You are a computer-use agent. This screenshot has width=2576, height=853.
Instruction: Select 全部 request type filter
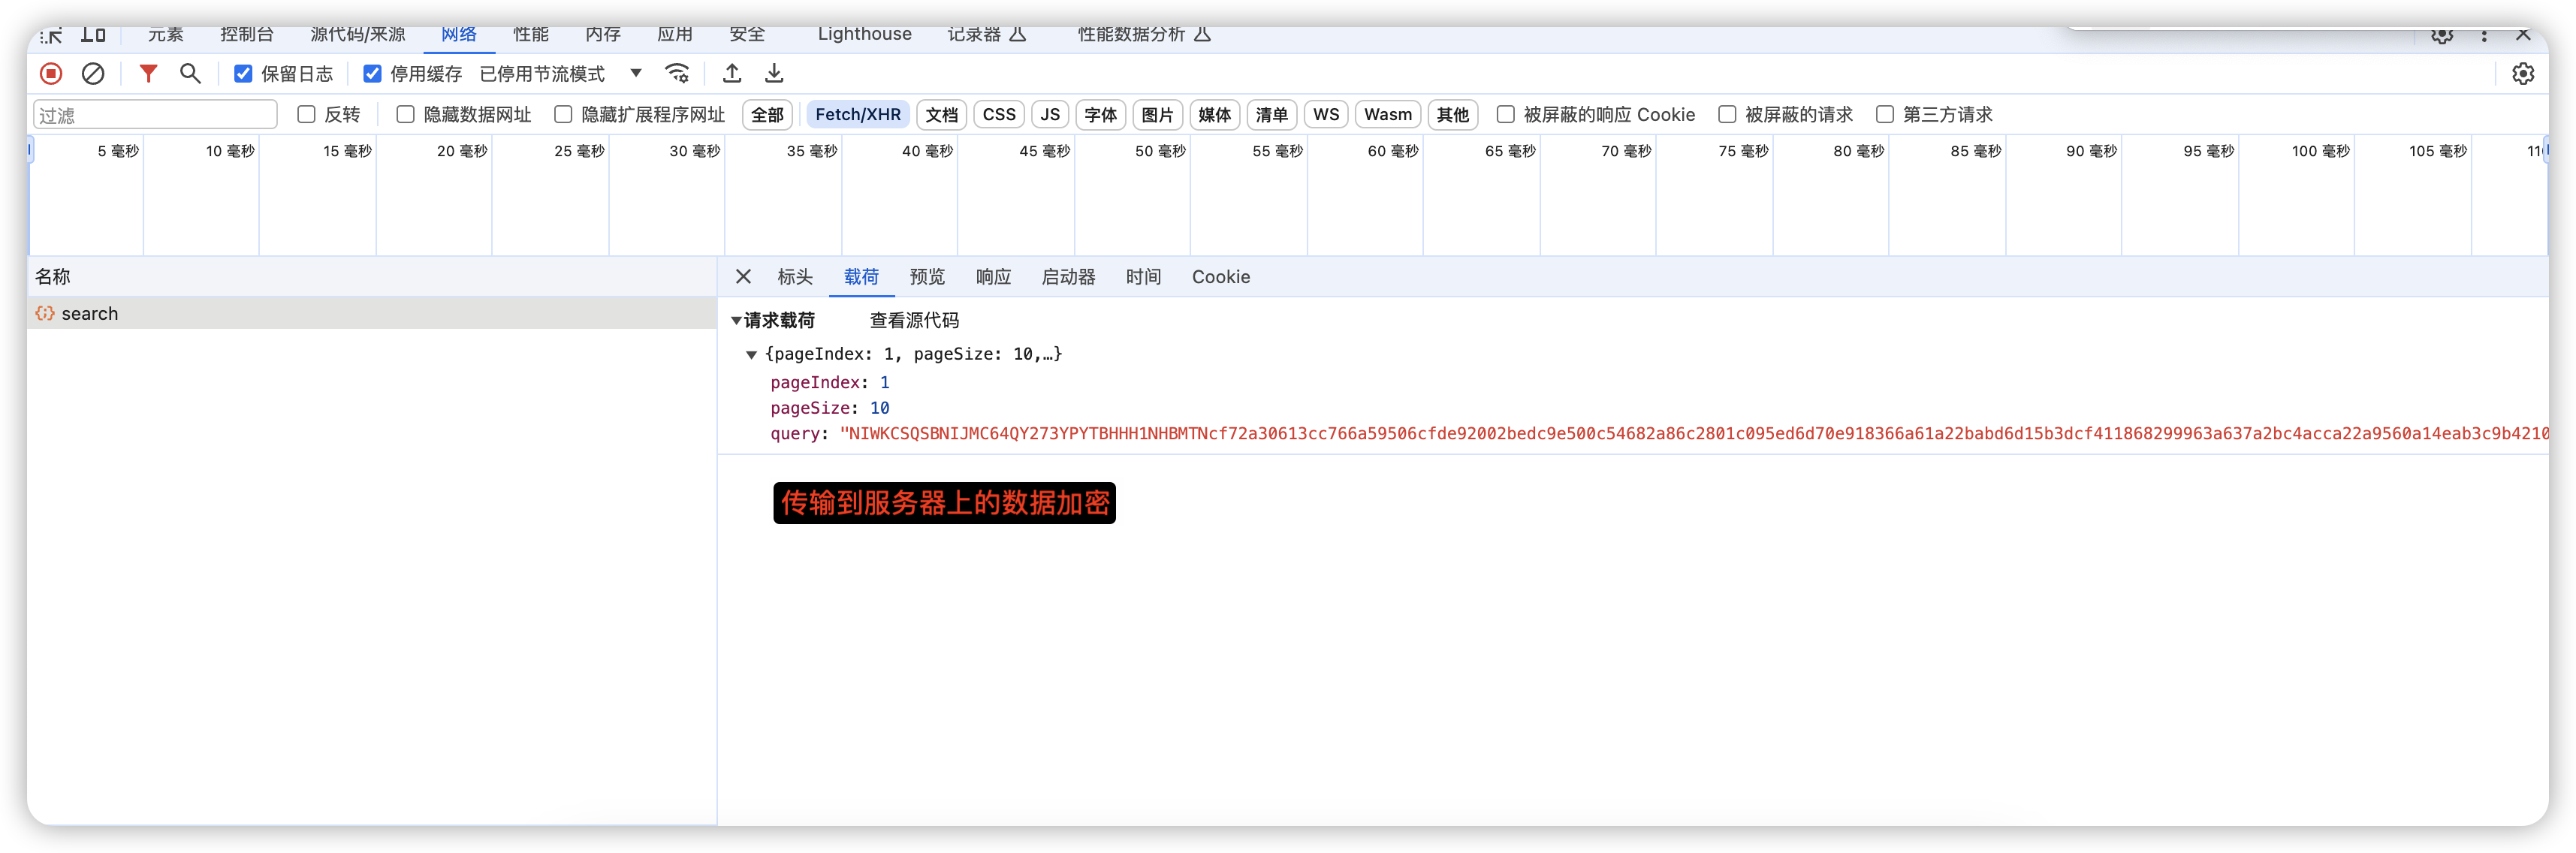point(767,115)
